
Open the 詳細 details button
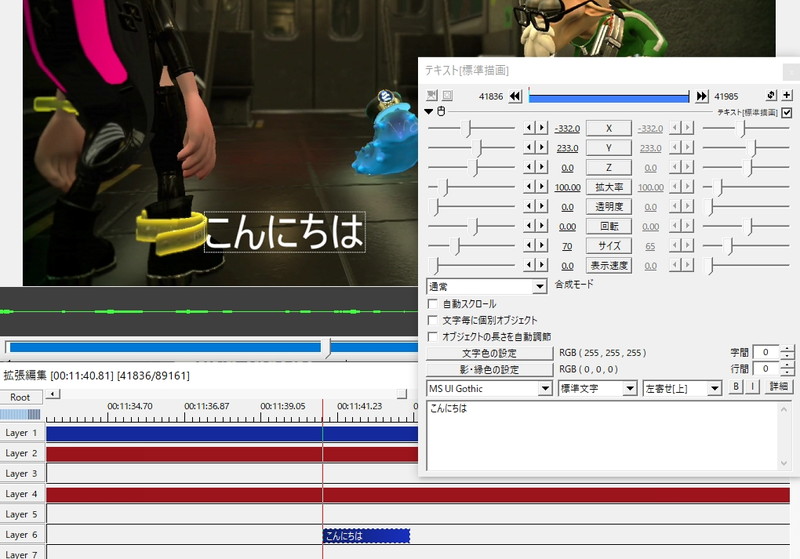(x=779, y=387)
